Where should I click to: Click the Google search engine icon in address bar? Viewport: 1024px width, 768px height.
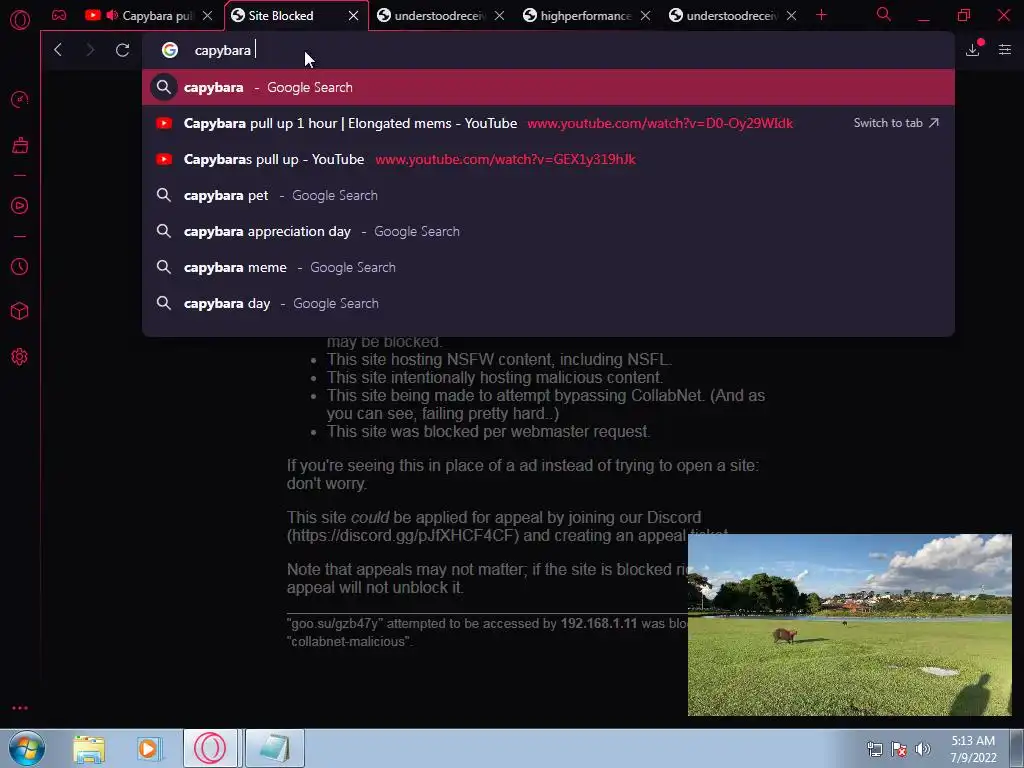click(x=170, y=50)
